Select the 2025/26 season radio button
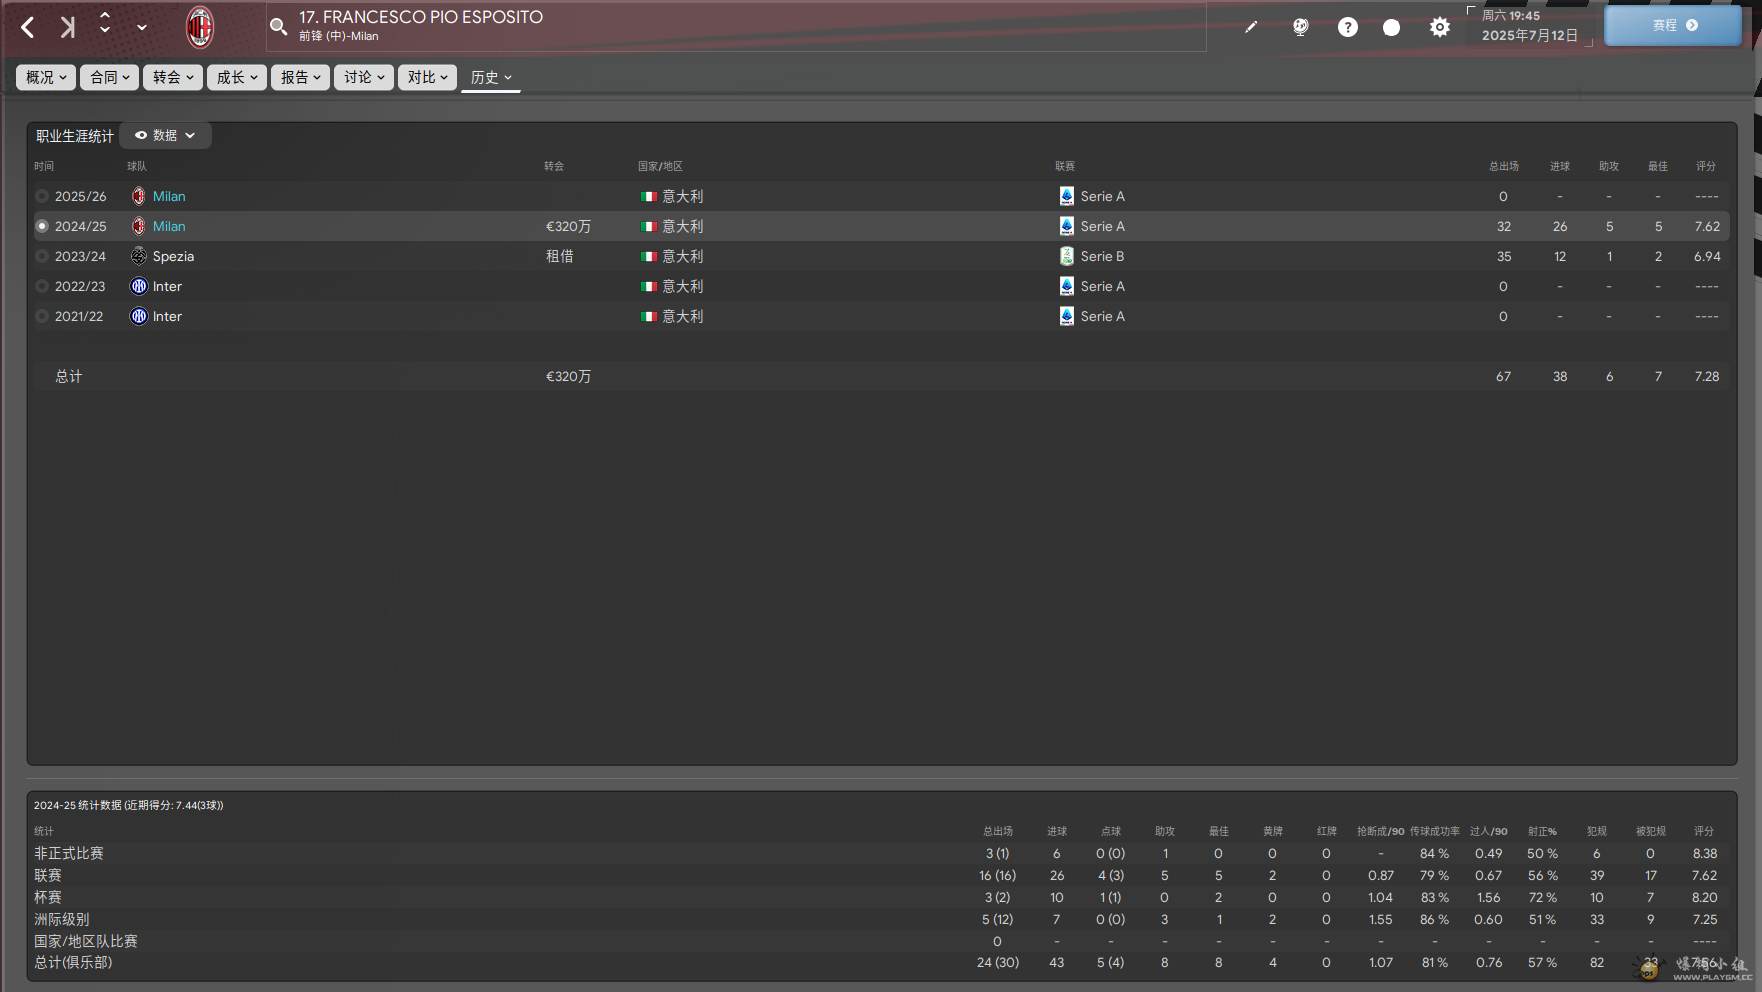The image size is (1762, 992). click(42, 197)
